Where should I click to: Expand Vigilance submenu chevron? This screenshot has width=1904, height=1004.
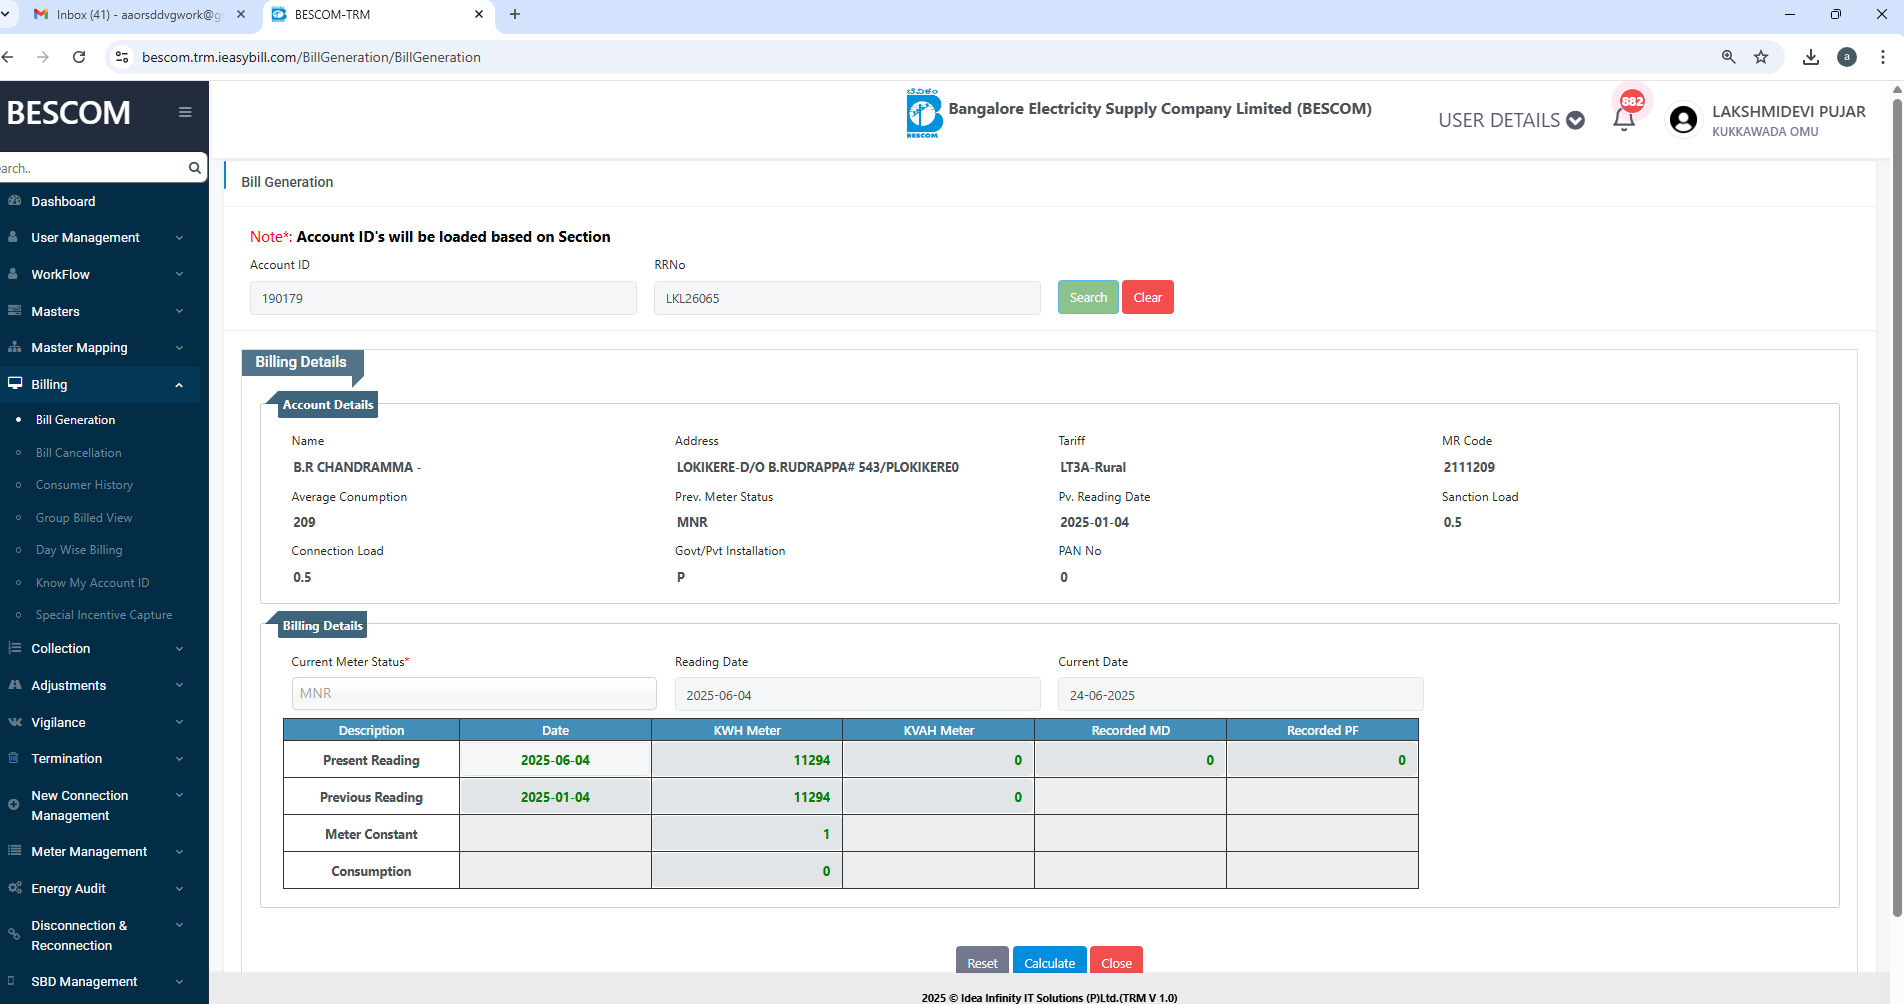179,722
